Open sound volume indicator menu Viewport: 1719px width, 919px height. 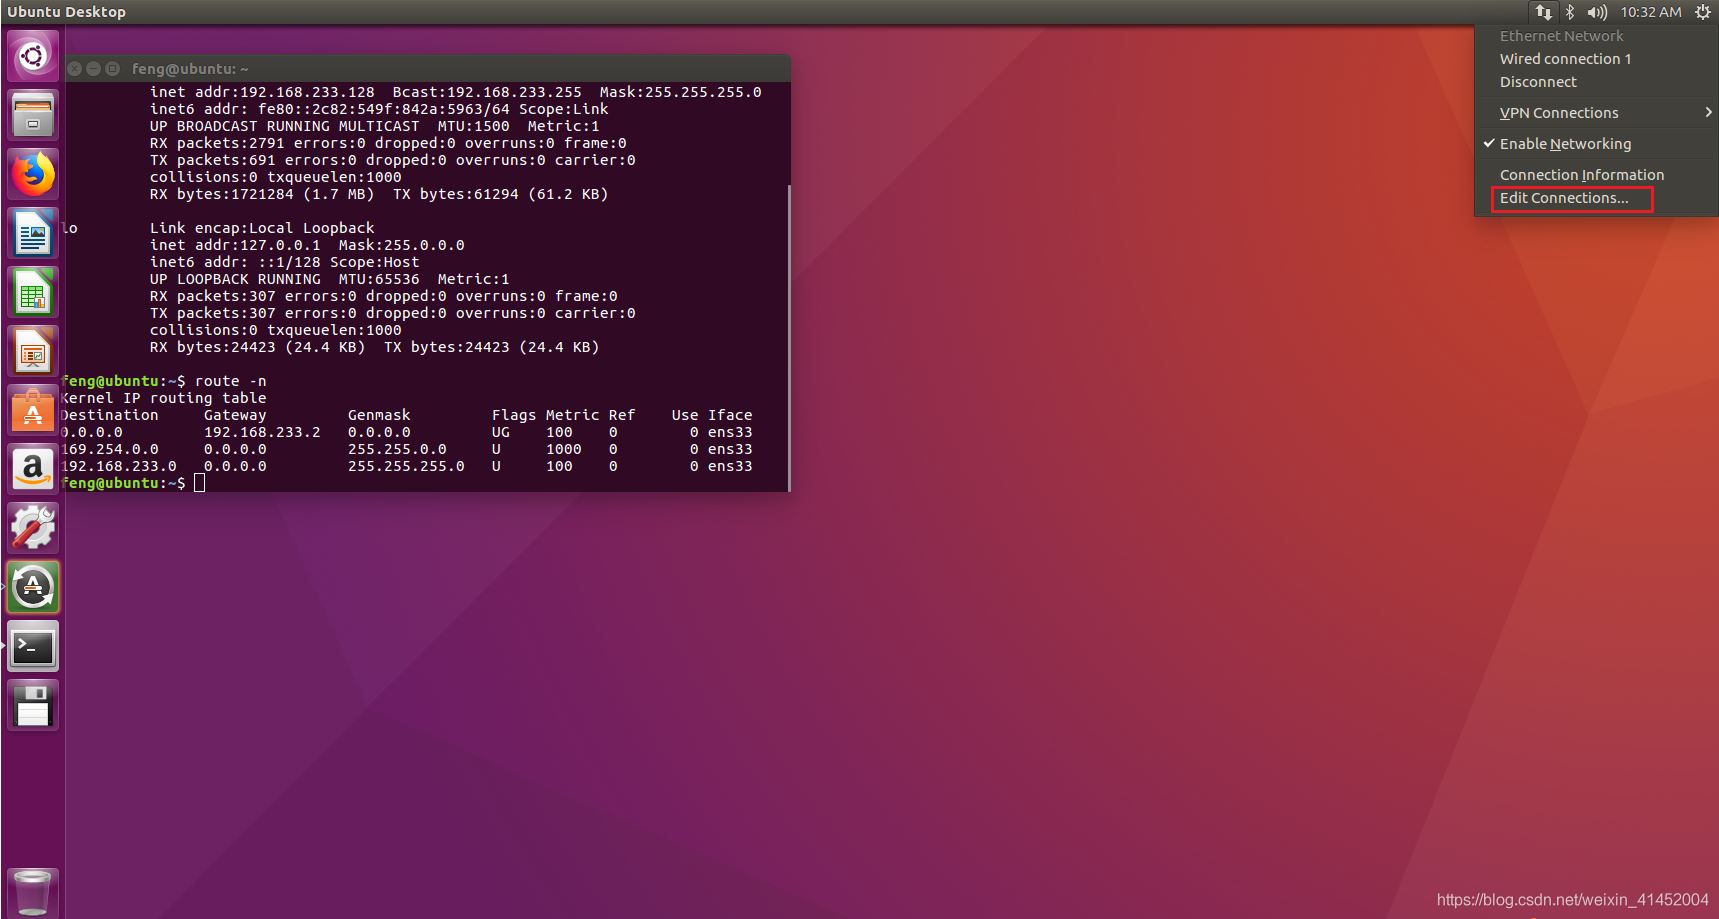tap(1597, 12)
